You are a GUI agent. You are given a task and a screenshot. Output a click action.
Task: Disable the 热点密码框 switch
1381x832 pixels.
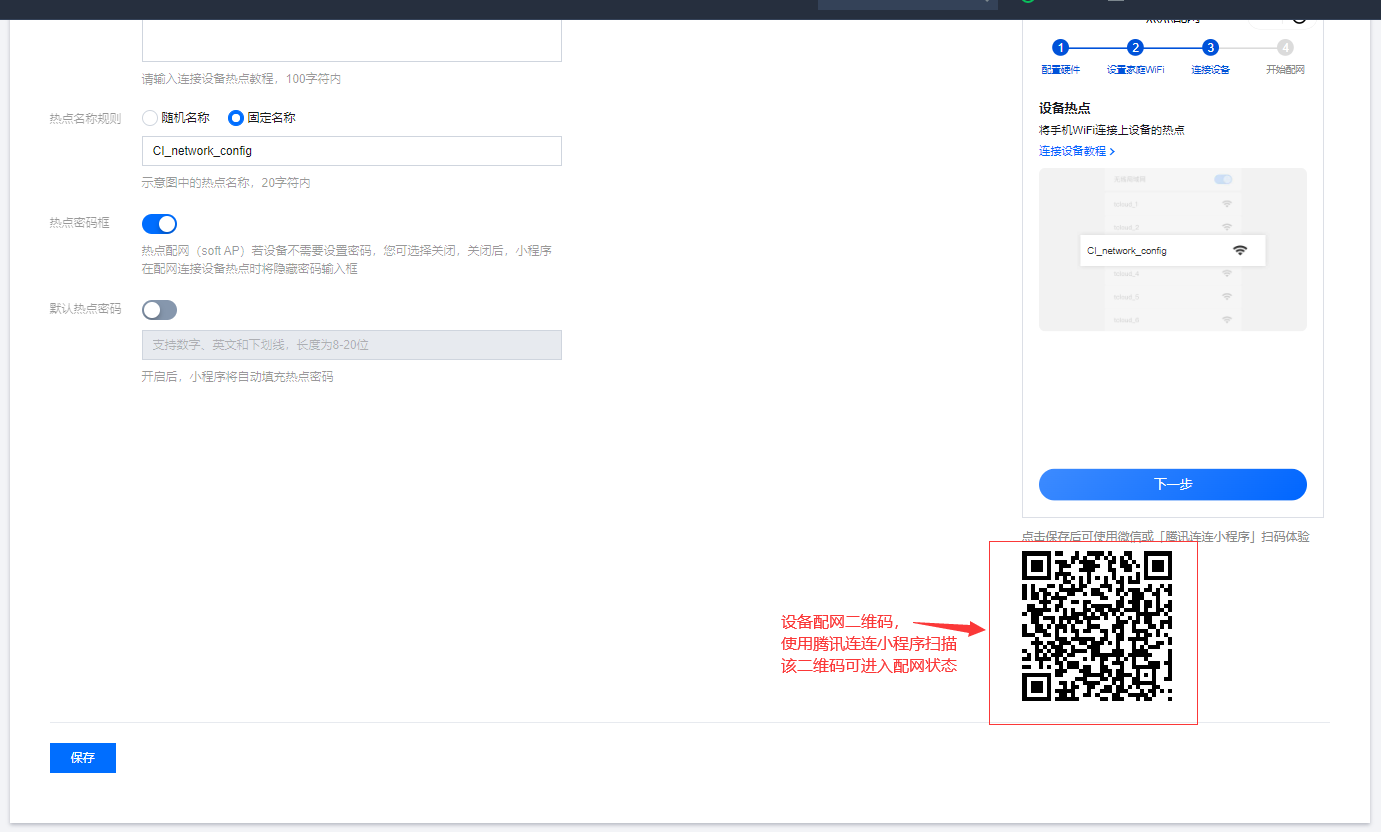pyautogui.click(x=160, y=224)
